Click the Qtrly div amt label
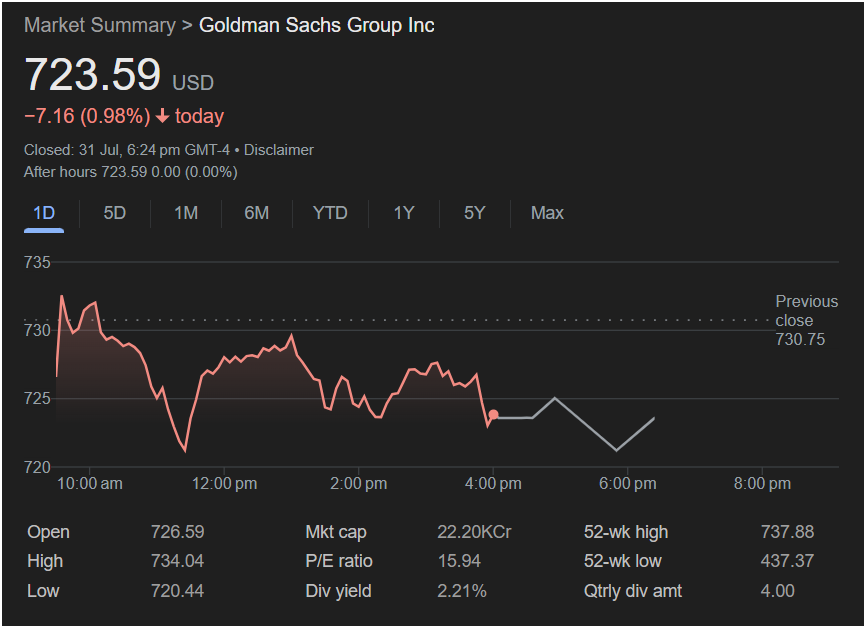Screen dimensions: 866x628 click(x=633, y=591)
